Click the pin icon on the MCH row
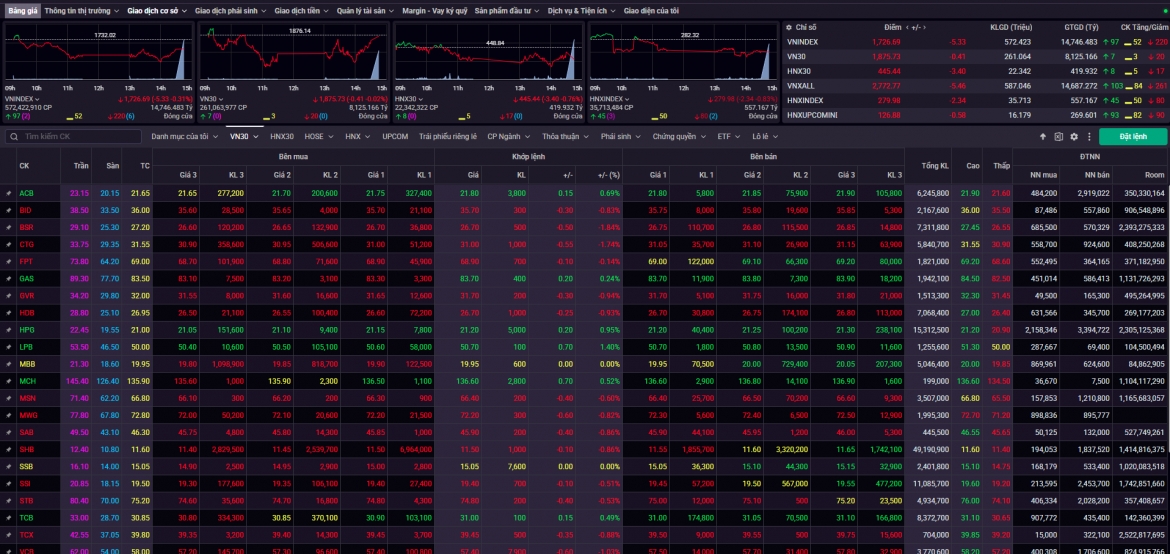 [9, 381]
